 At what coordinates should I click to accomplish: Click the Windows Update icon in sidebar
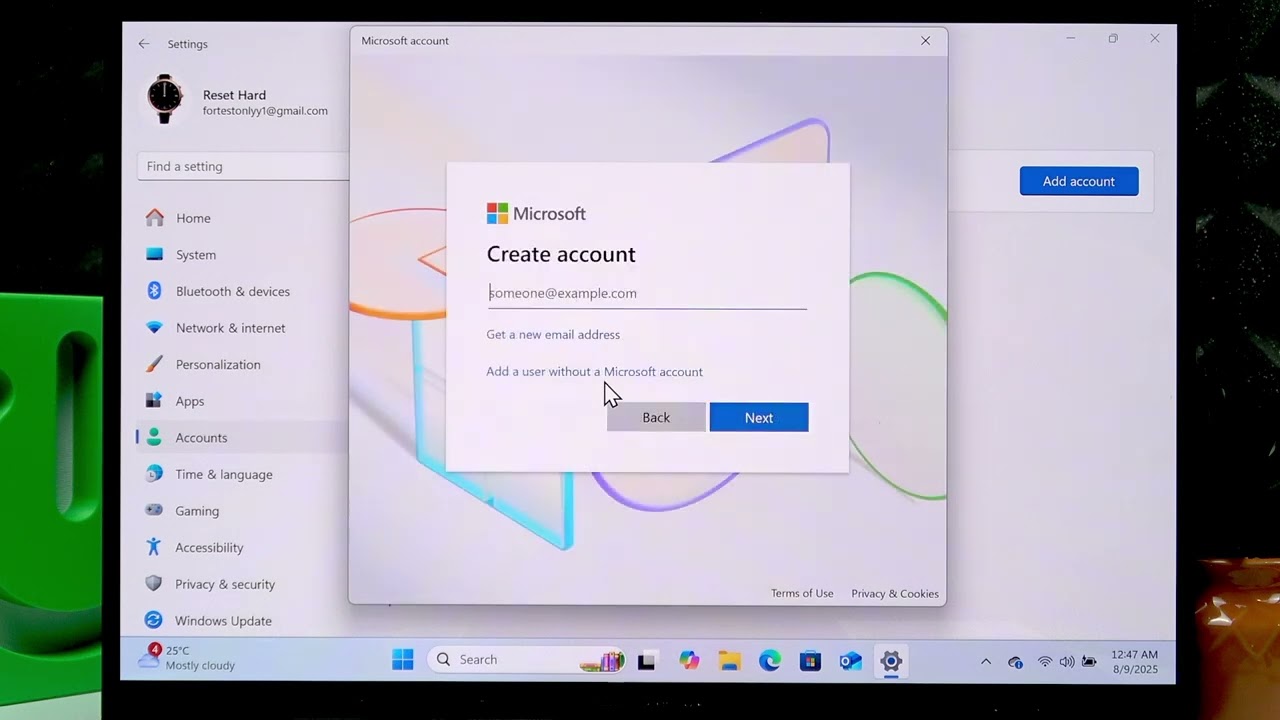tap(154, 620)
